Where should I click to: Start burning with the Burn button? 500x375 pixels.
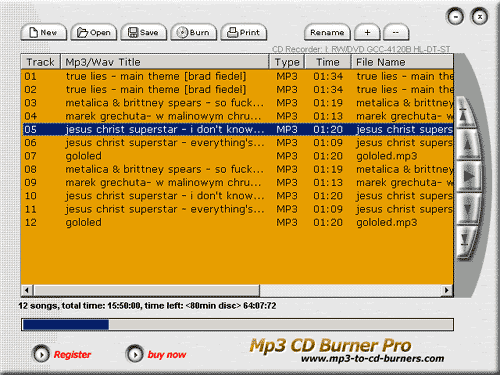tap(193, 32)
